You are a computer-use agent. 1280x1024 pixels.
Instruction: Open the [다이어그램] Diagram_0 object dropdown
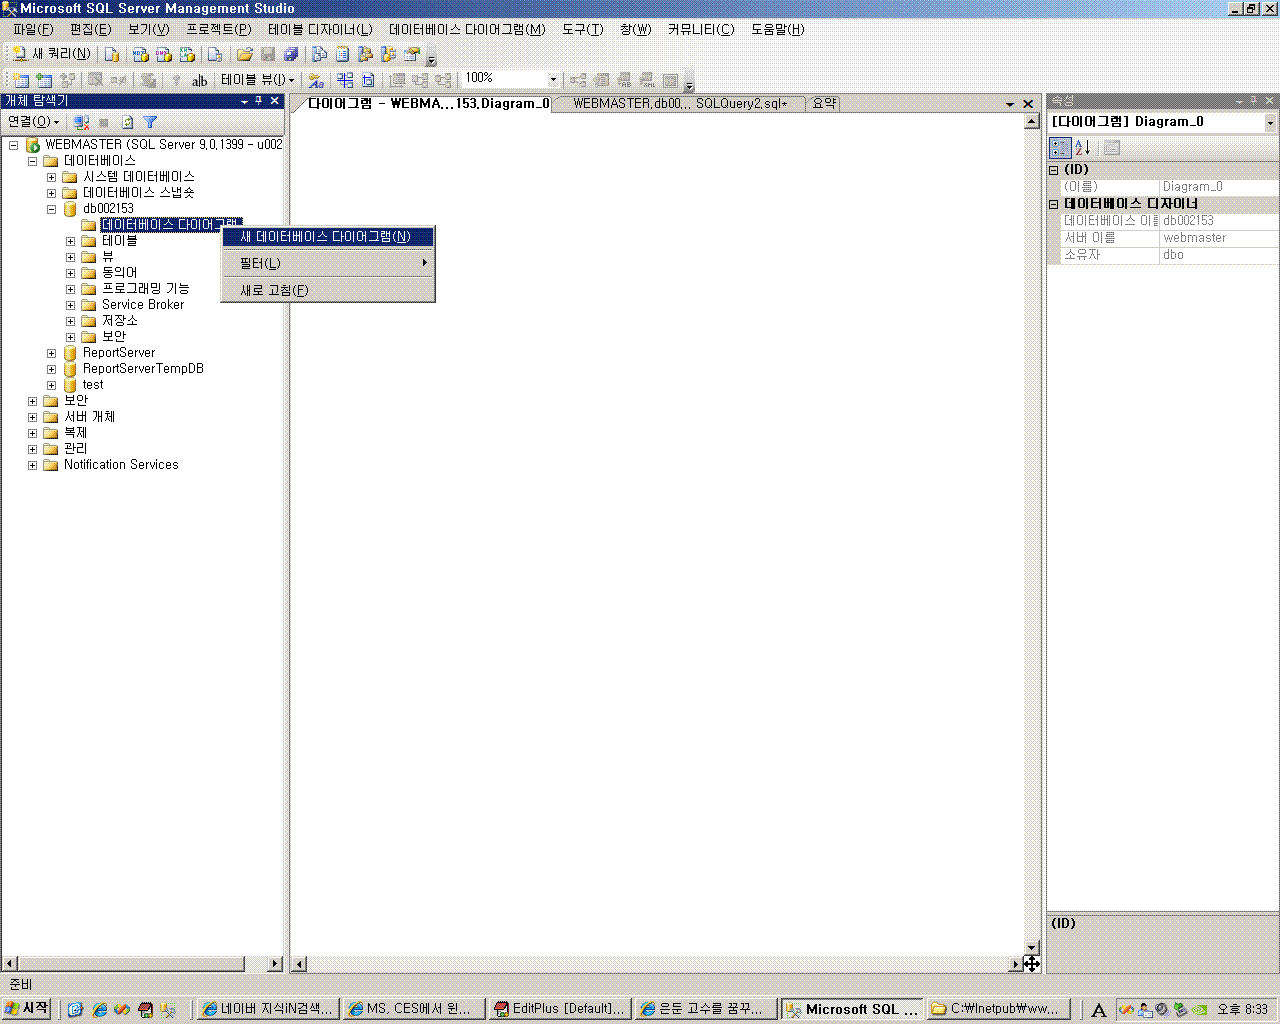[1270, 122]
